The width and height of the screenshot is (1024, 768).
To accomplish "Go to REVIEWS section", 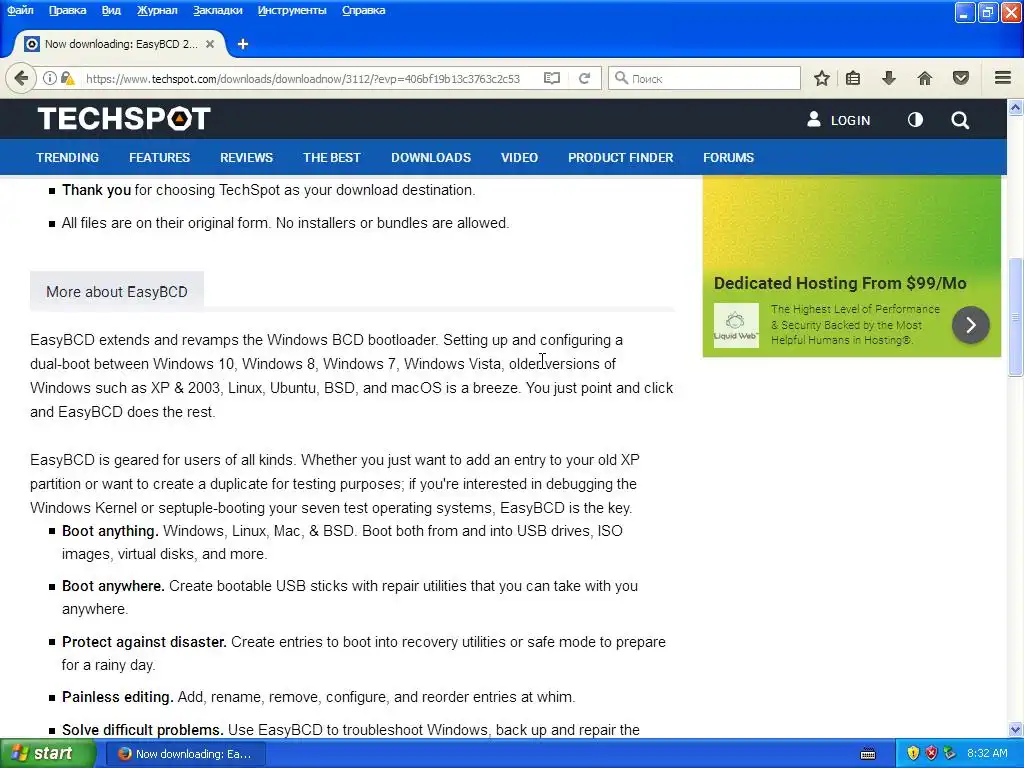I will [x=246, y=157].
